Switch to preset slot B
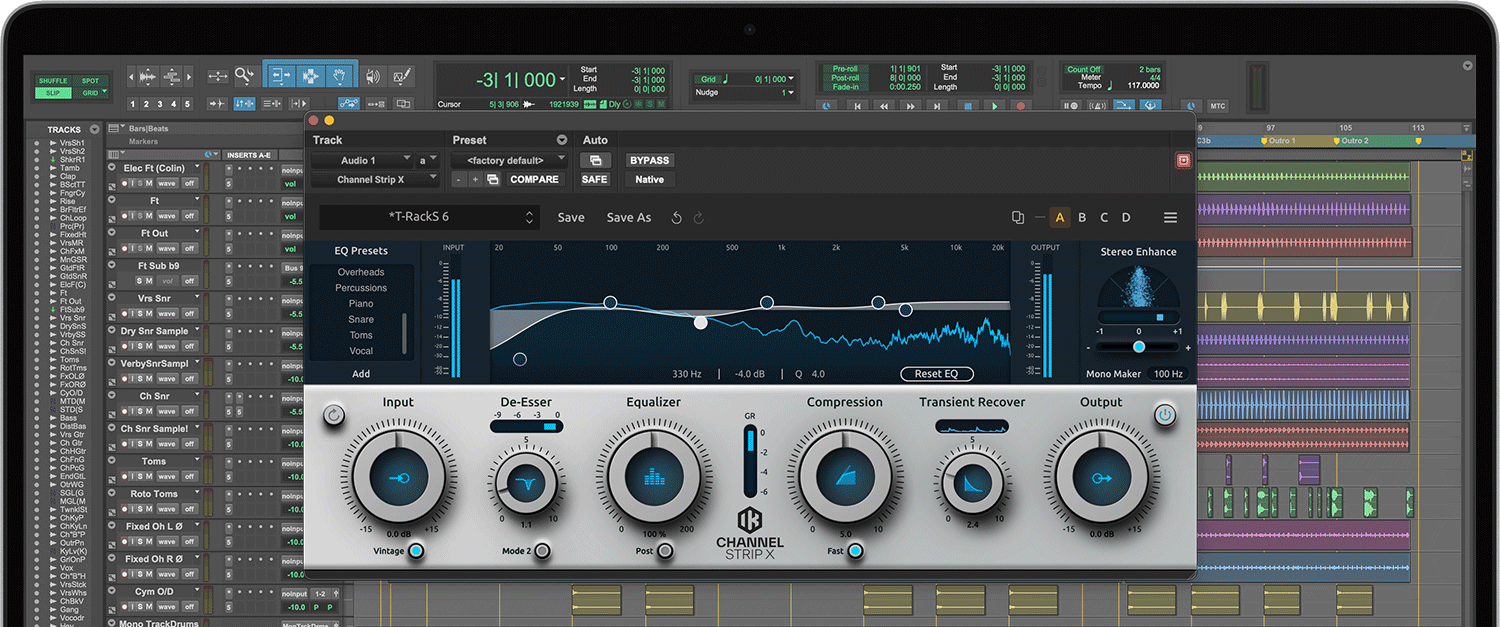This screenshot has height=627, width=1500. coord(1082,218)
